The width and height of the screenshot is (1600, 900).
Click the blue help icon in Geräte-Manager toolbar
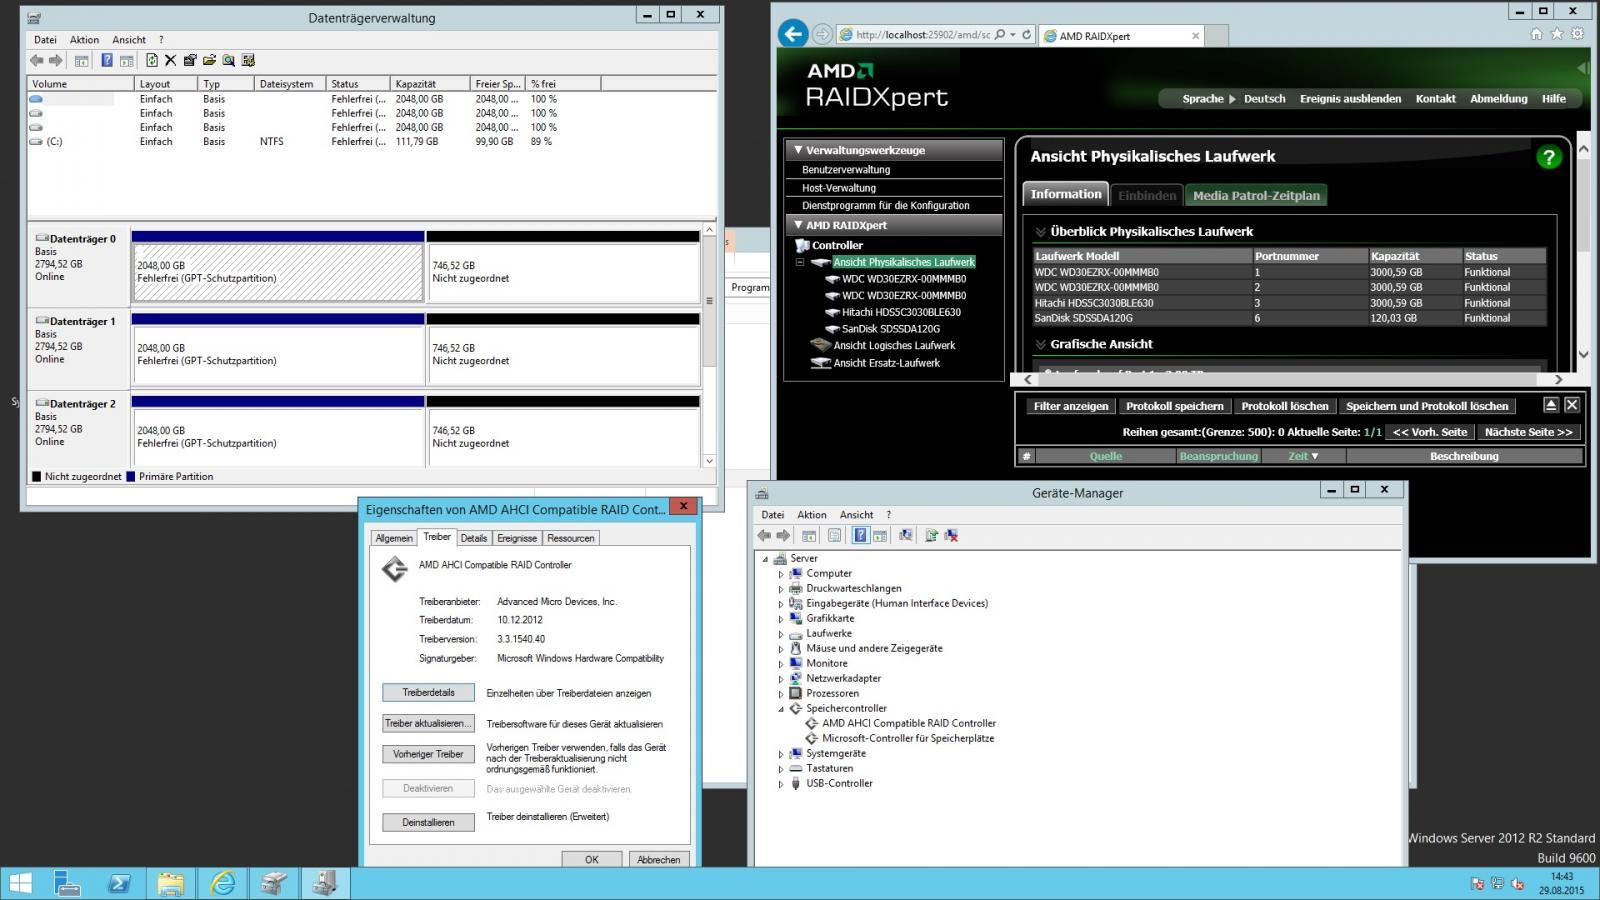coord(860,536)
